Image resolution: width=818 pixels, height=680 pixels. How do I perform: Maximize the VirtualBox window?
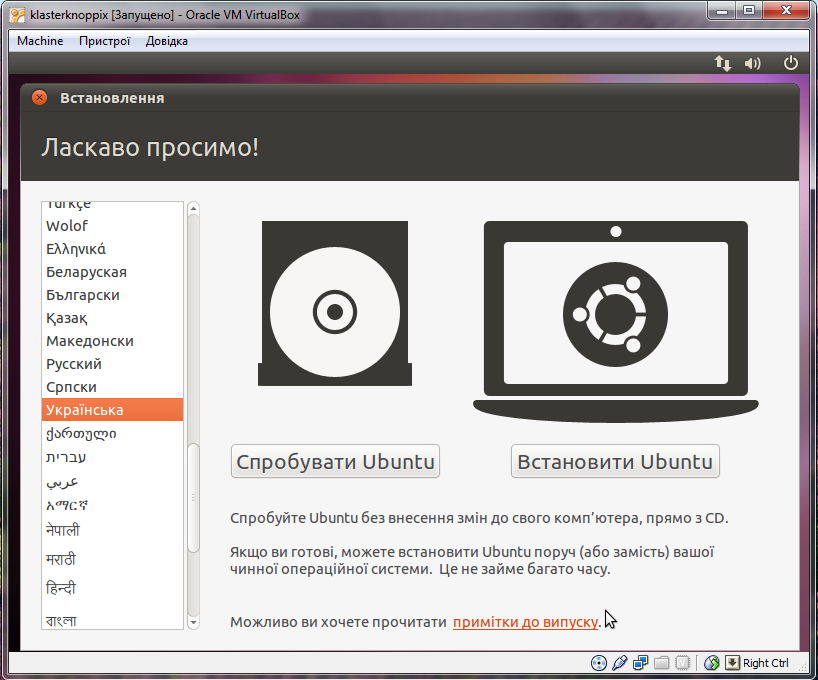pyautogui.click(x=749, y=10)
